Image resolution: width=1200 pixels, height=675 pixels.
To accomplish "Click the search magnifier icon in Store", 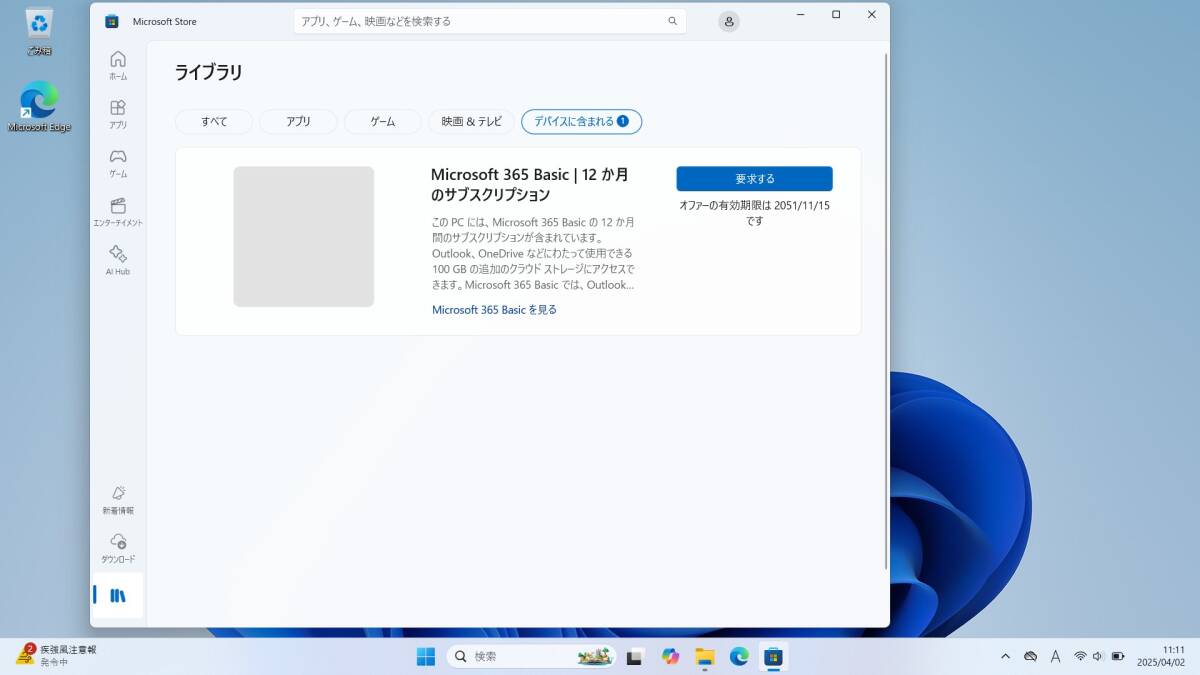I will (673, 21).
